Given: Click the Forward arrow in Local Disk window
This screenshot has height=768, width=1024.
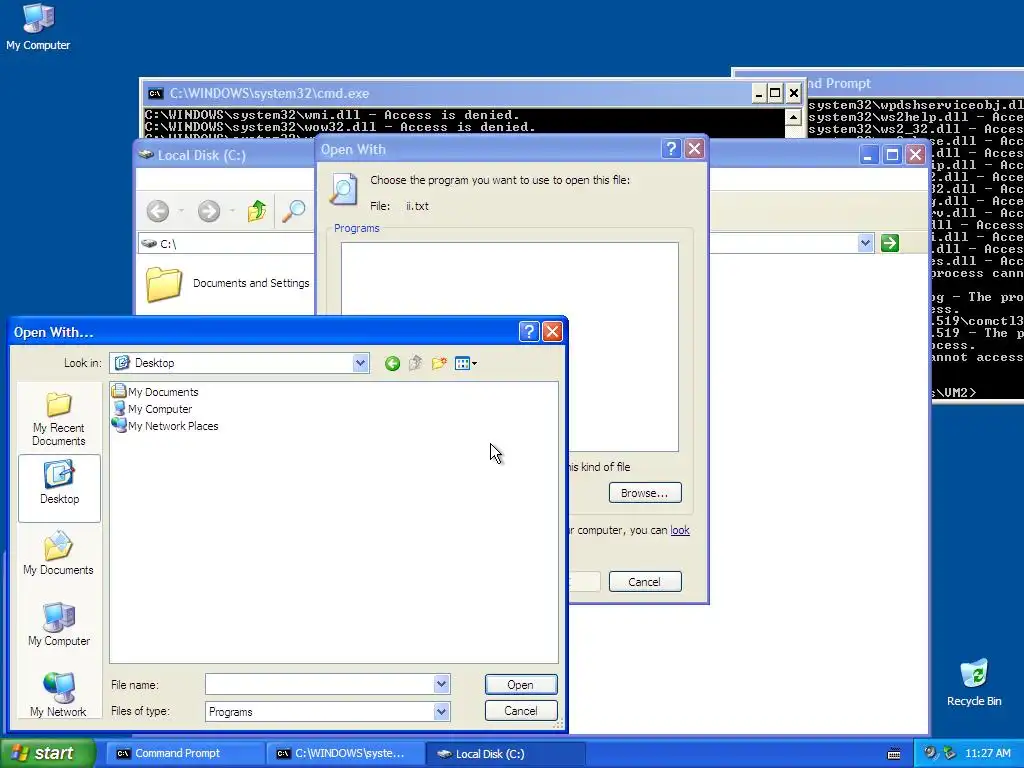Looking at the screenshot, I should pyautogui.click(x=209, y=211).
